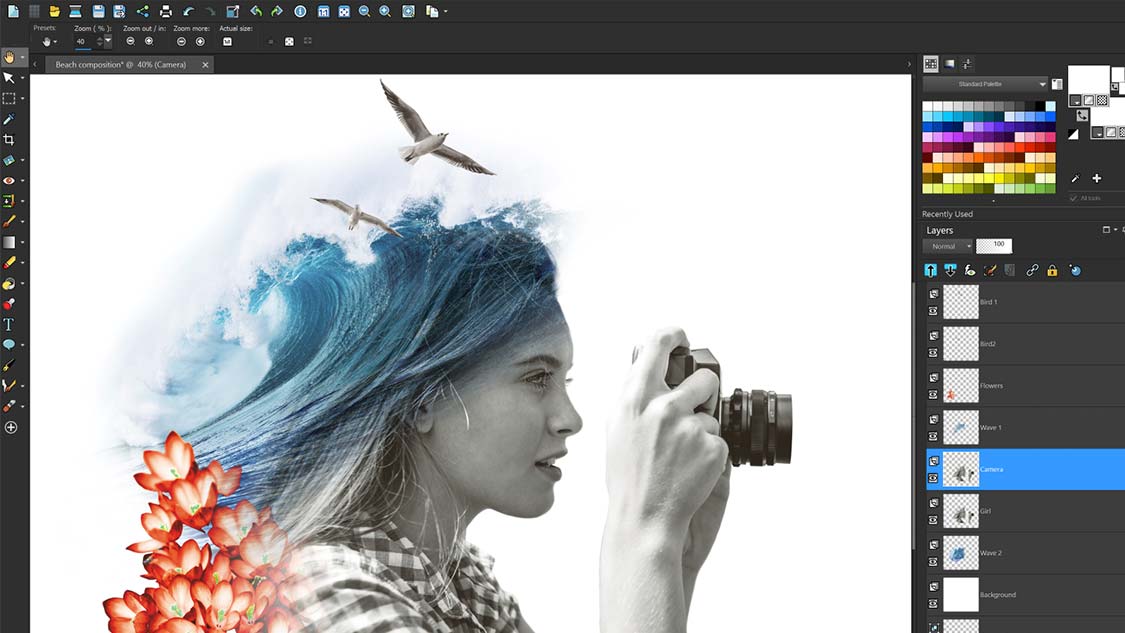Select the Eye Dropper tool
Image resolution: width=1125 pixels, height=633 pixels.
coord(11,118)
